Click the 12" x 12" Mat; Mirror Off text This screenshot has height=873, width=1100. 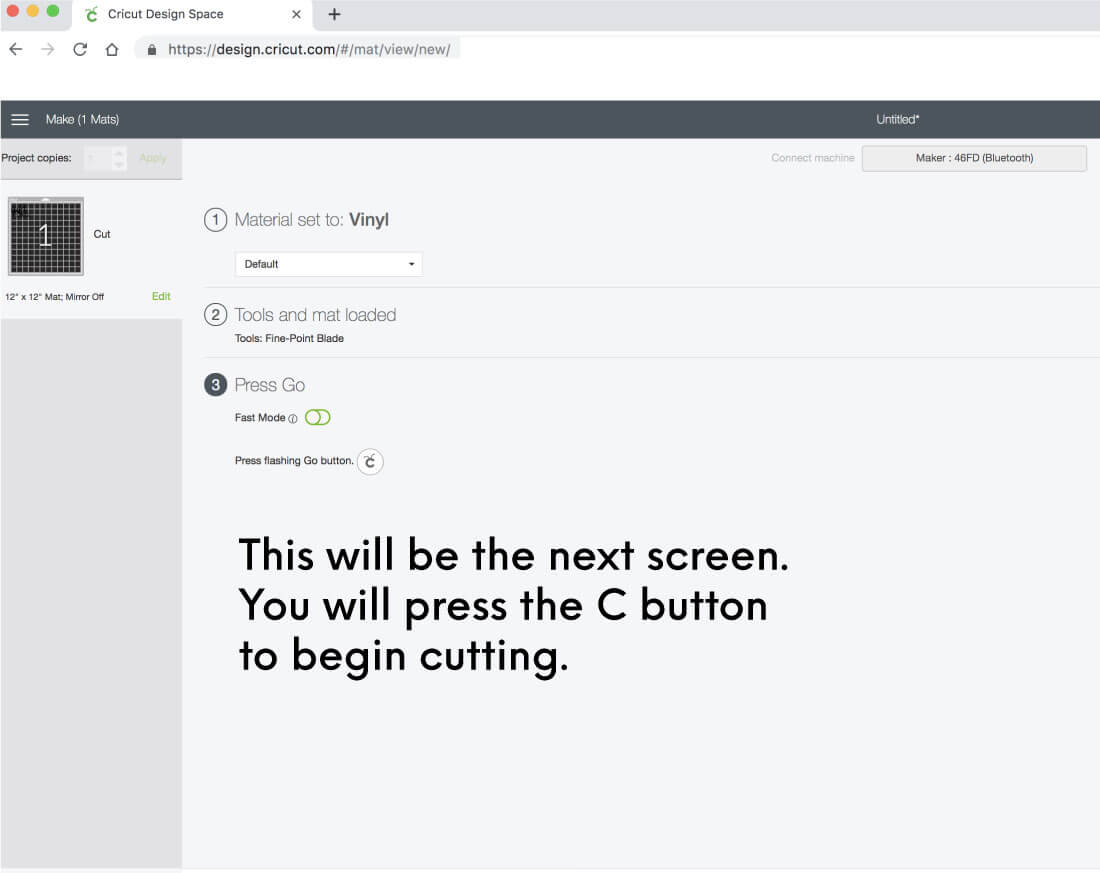click(55, 297)
